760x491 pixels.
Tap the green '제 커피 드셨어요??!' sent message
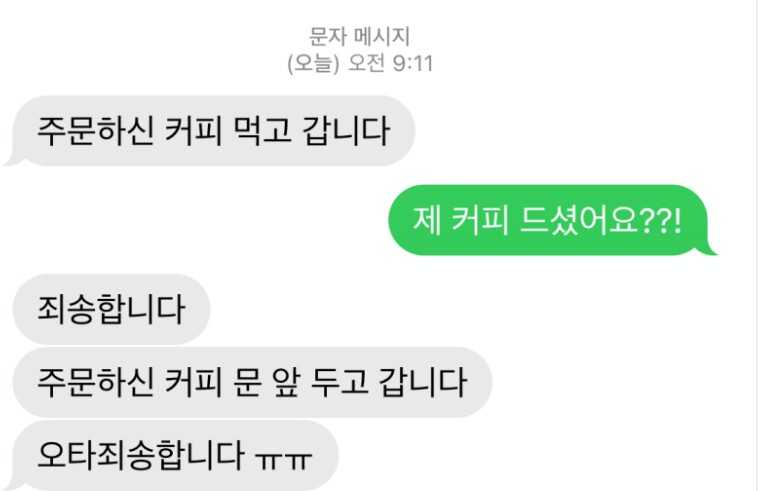[552, 220]
